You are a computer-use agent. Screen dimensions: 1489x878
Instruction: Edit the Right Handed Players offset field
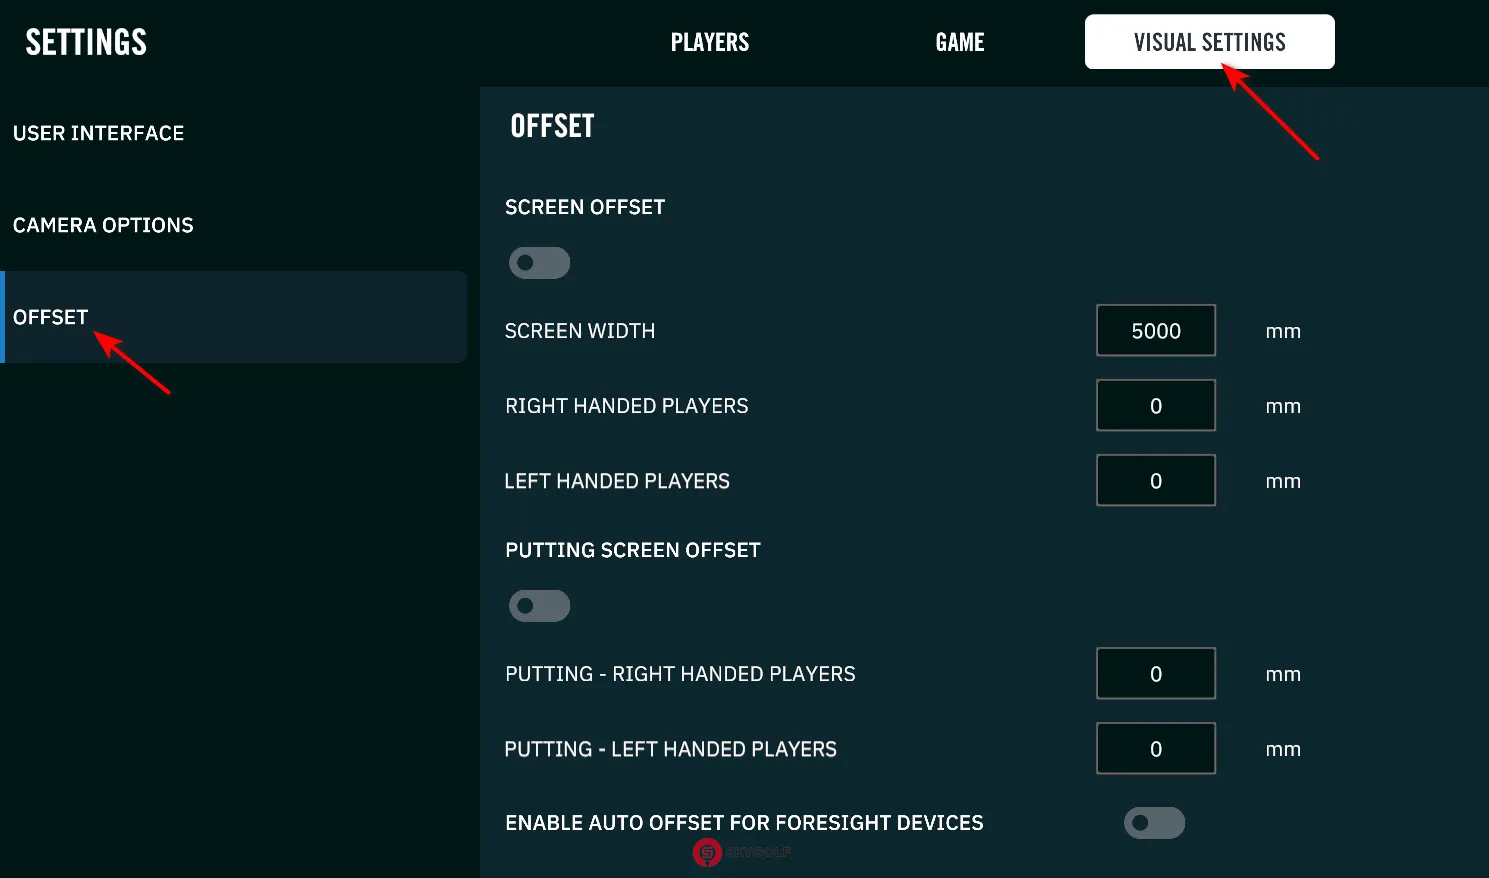[1155, 406]
